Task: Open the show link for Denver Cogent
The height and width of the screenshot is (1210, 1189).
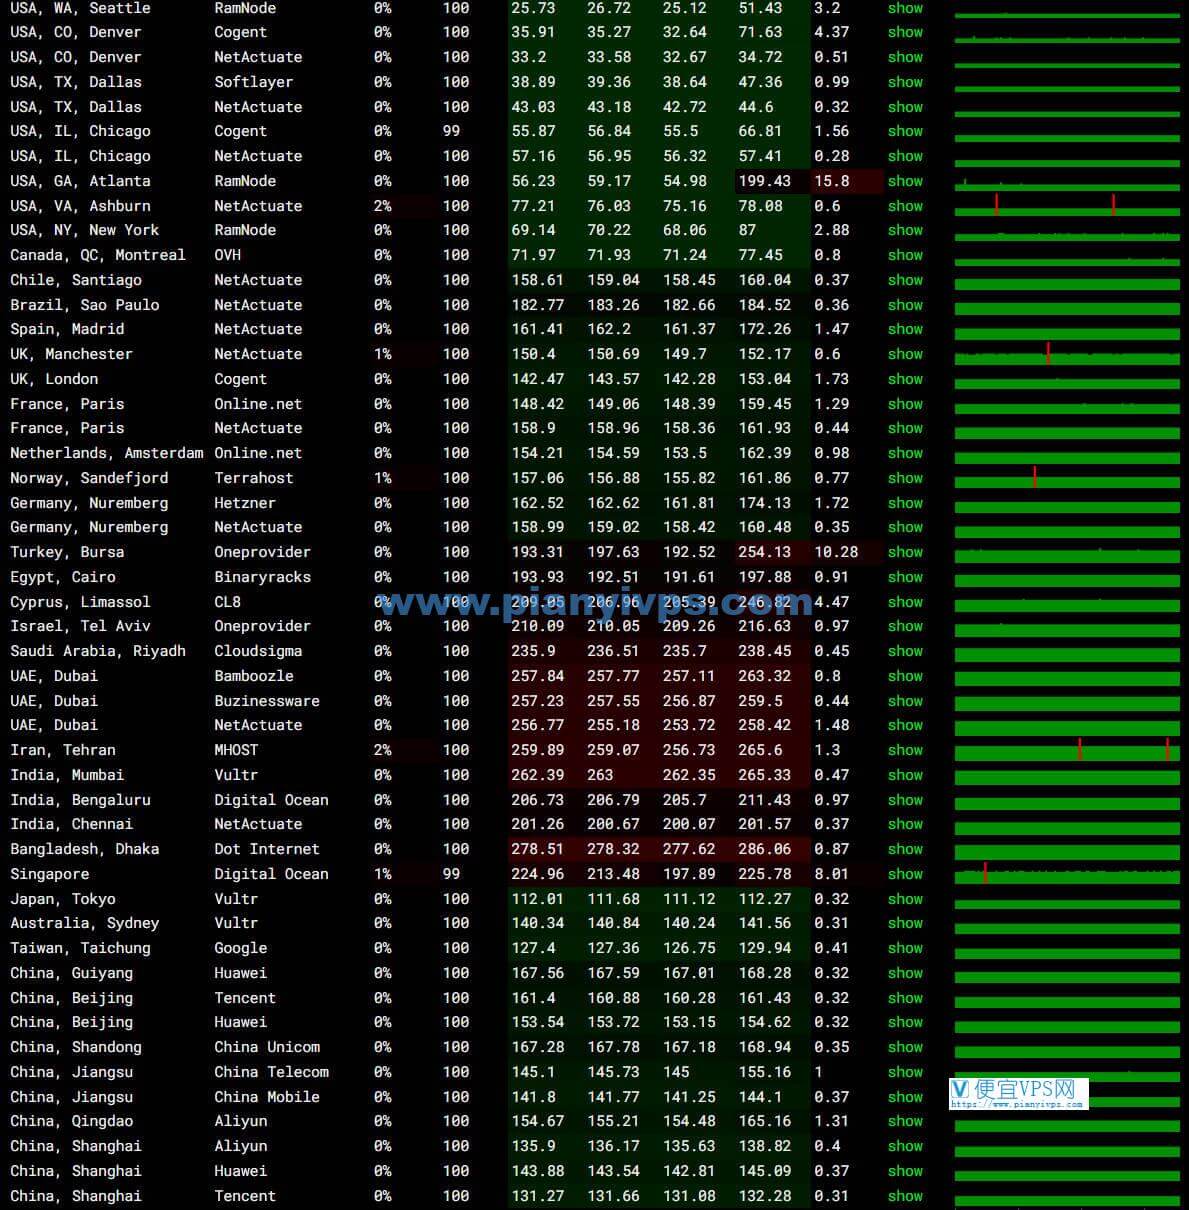Action: coord(905,32)
